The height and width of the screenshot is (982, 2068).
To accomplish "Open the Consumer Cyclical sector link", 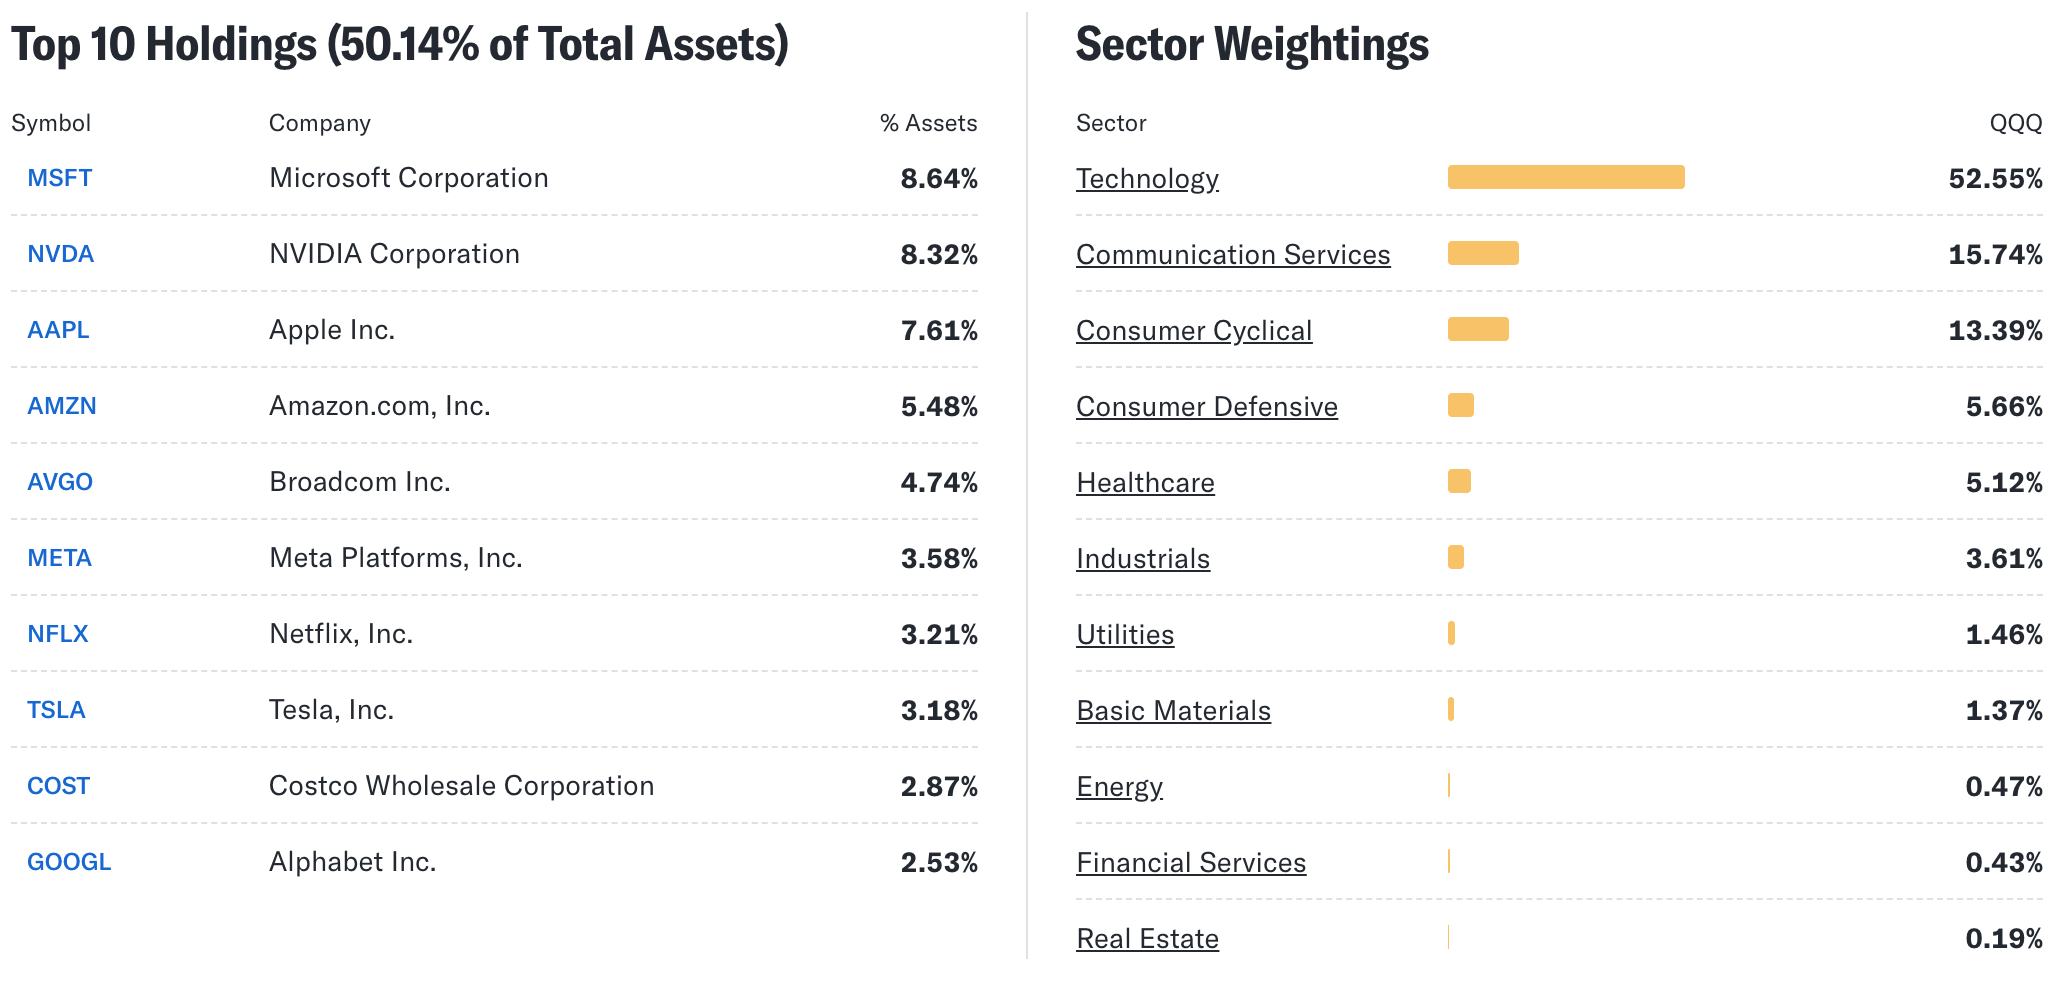I will (x=1194, y=331).
